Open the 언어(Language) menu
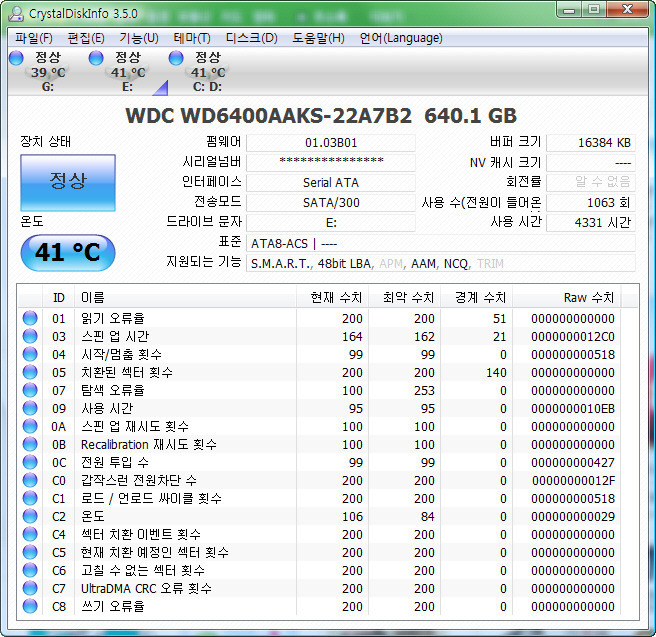656x637 pixels. click(x=401, y=38)
